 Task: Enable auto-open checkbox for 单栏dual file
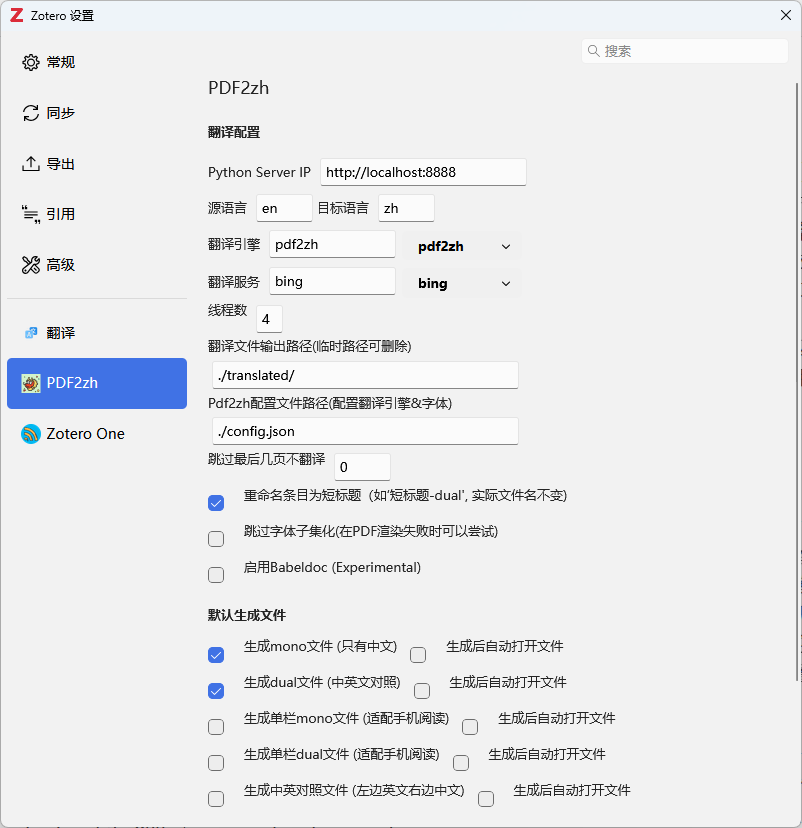click(461, 763)
